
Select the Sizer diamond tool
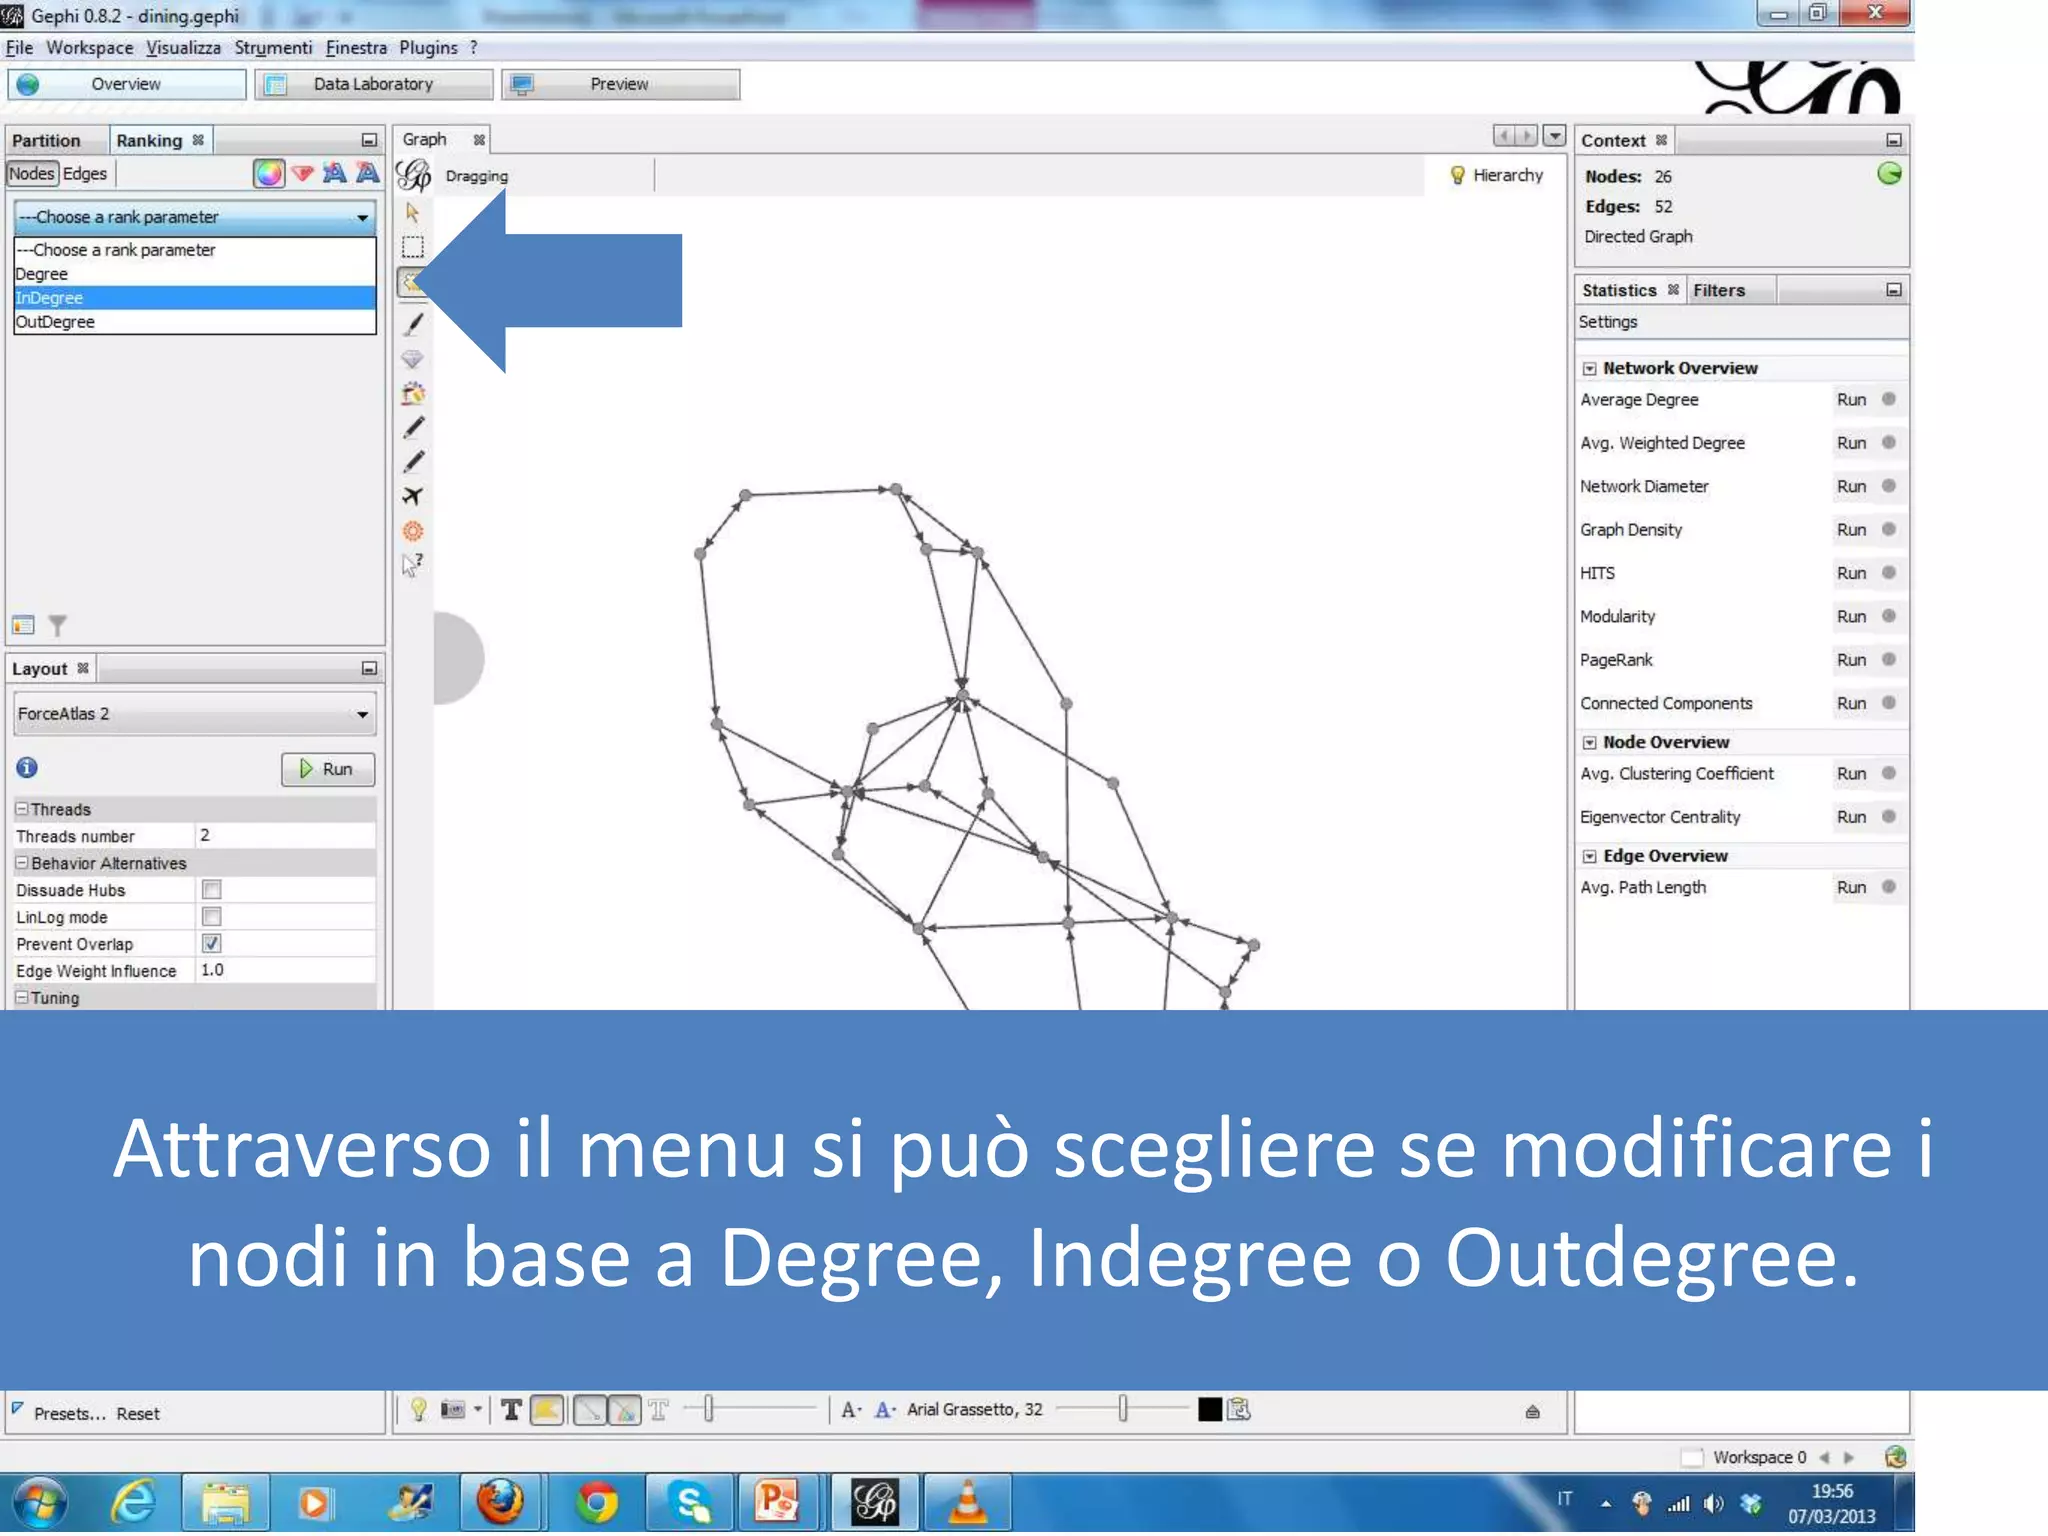[412, 358]
